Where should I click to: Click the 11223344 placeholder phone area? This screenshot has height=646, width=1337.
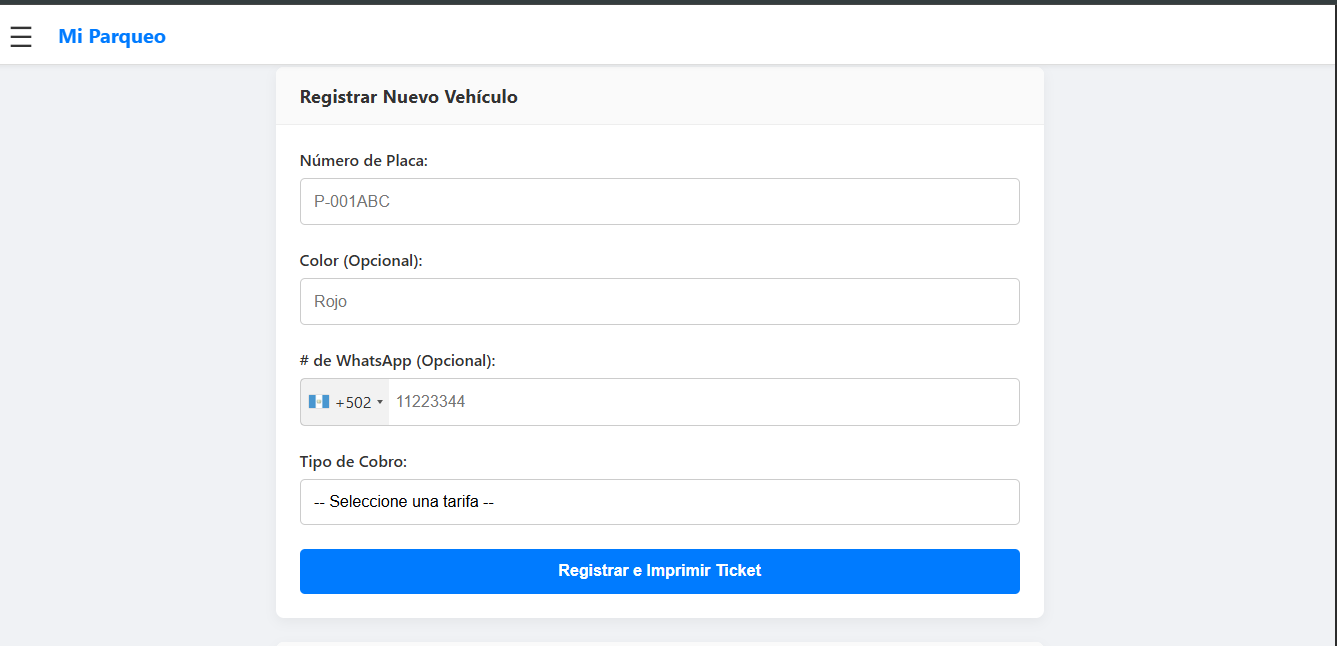tap(700, 401)
